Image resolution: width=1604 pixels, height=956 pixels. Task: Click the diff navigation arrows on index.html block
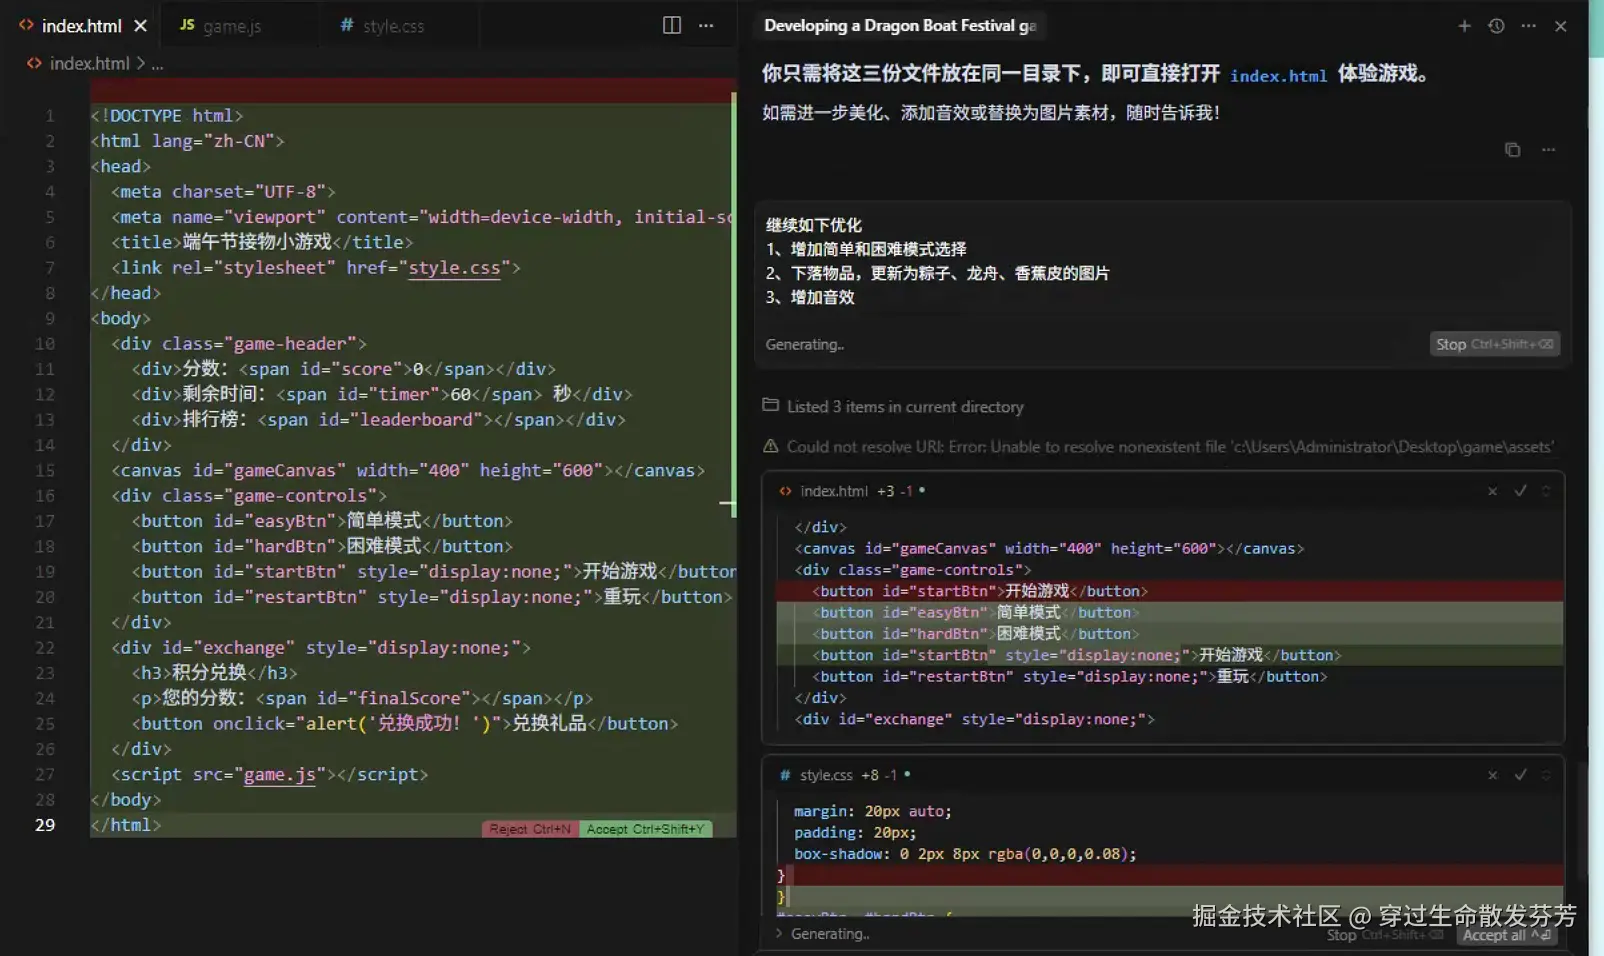point(1546,491)
